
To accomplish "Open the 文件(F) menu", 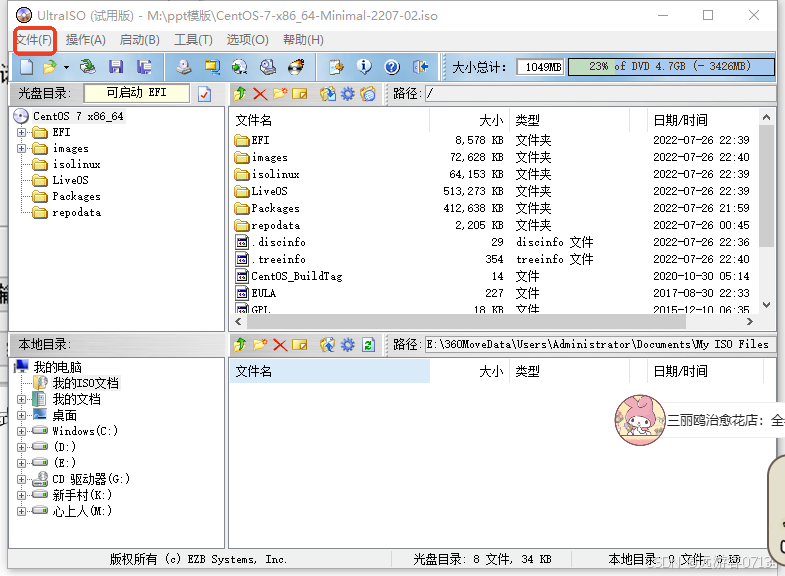I will [34, 40].
